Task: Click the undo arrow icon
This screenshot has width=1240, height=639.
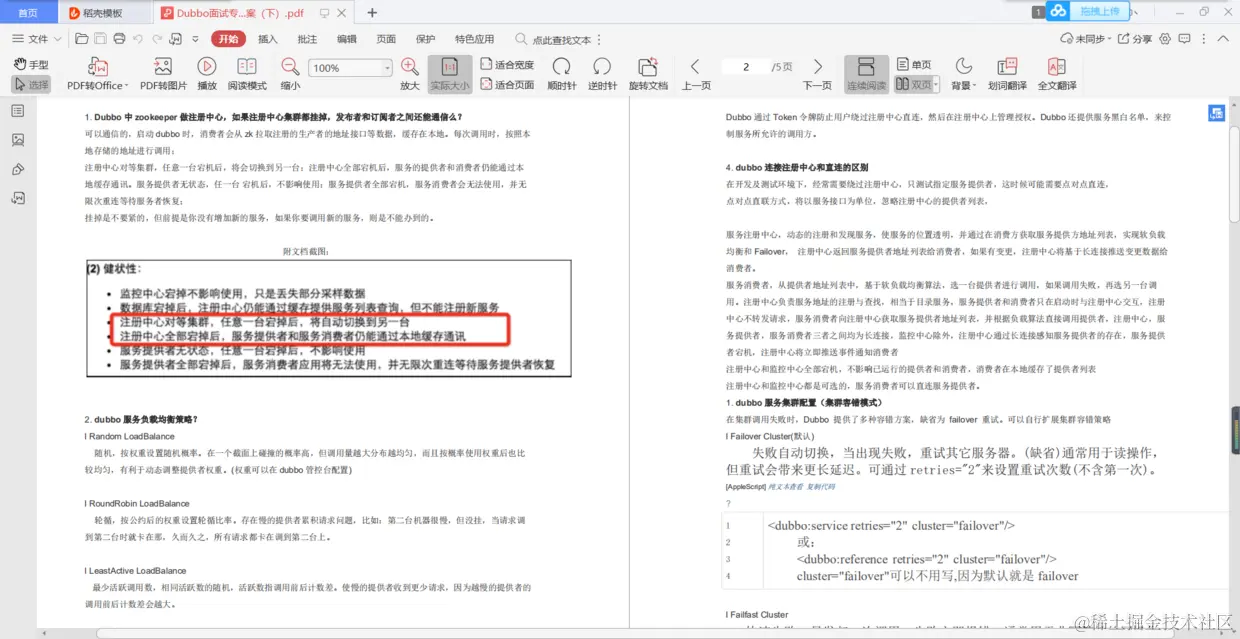Action: coord(139,39)
